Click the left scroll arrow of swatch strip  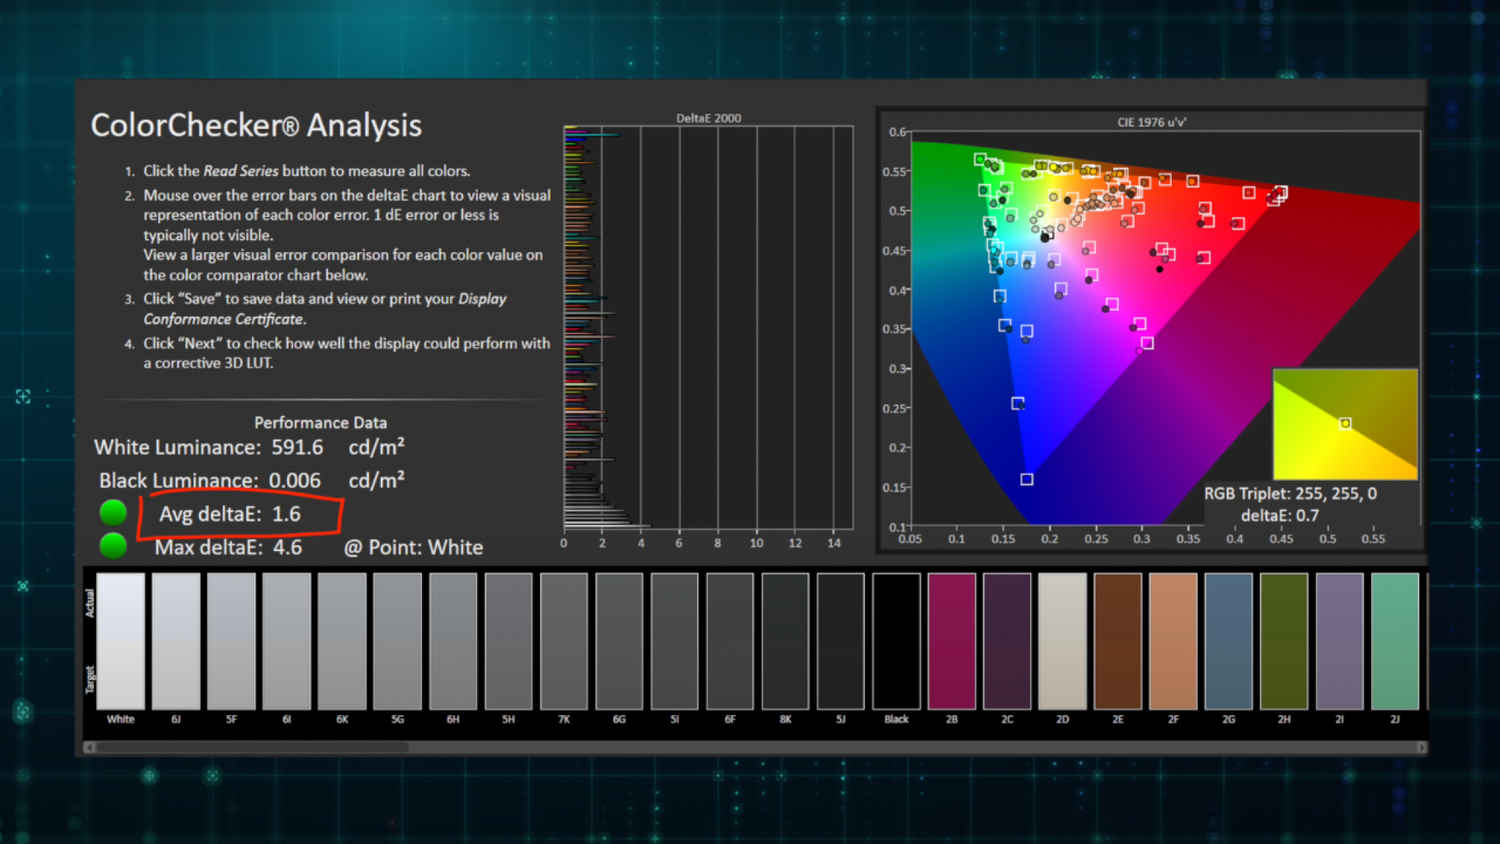[90, 747]
